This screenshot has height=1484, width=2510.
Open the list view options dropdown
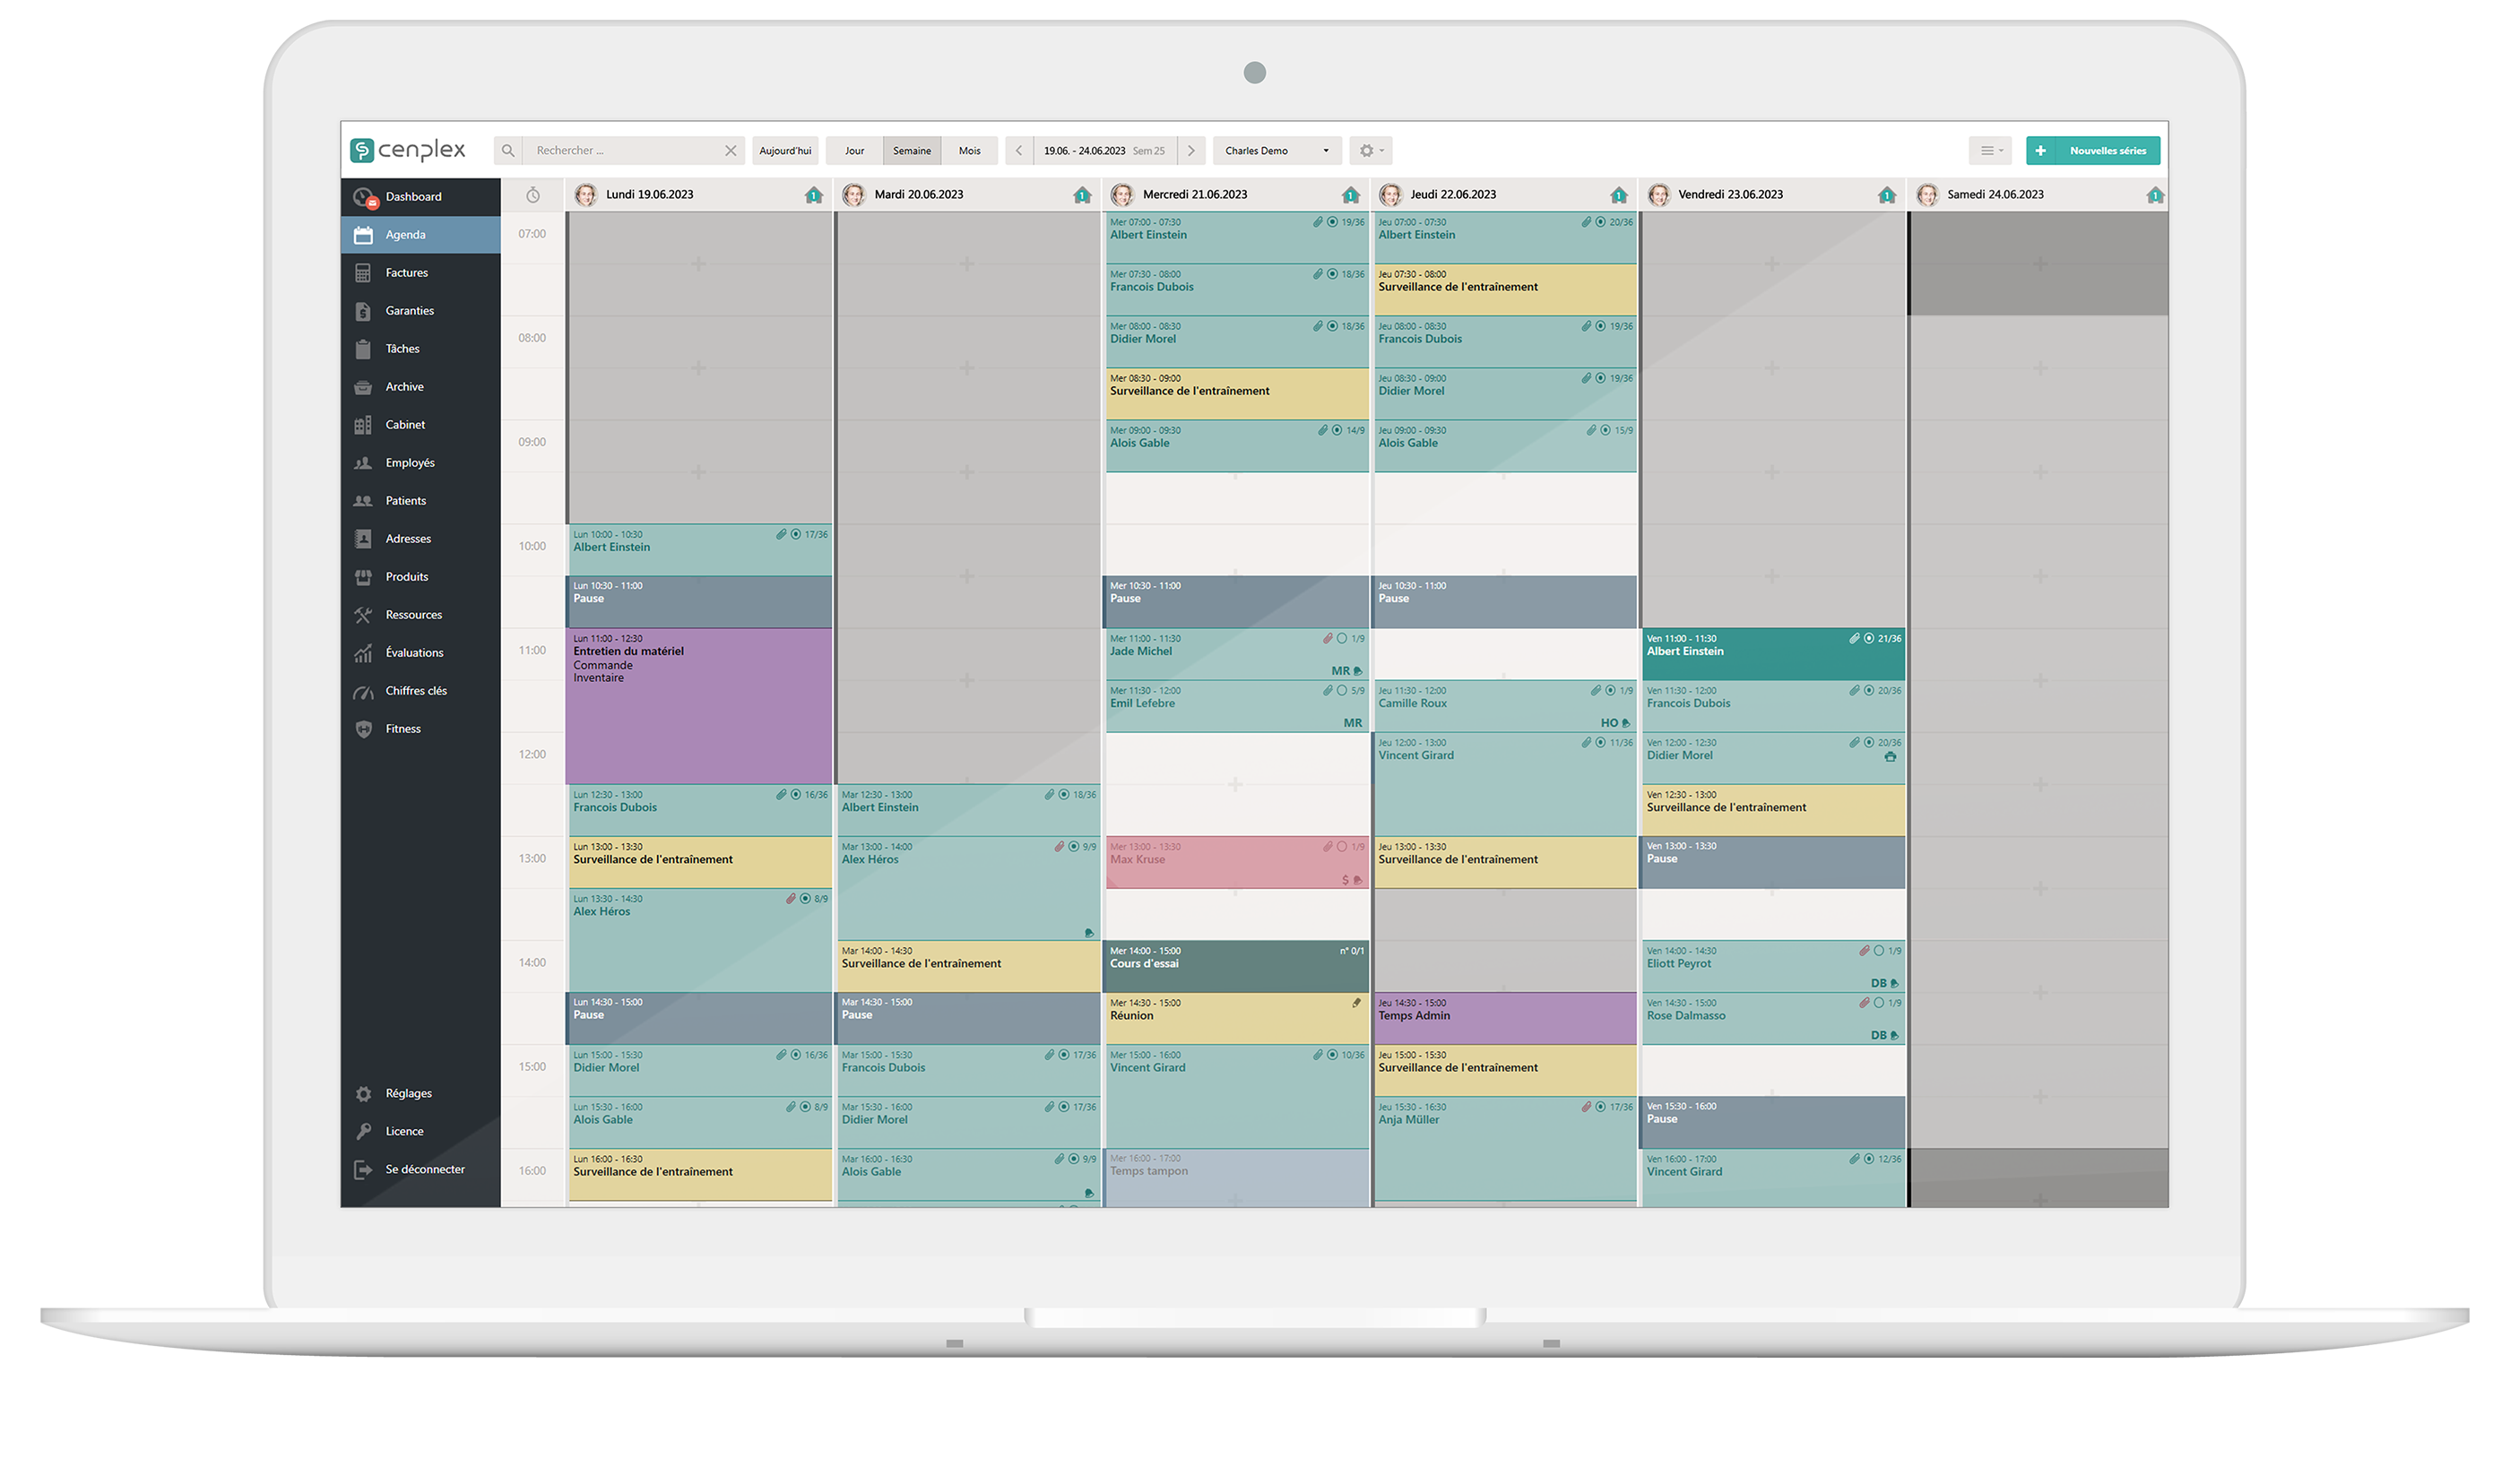pos(1990,151)
